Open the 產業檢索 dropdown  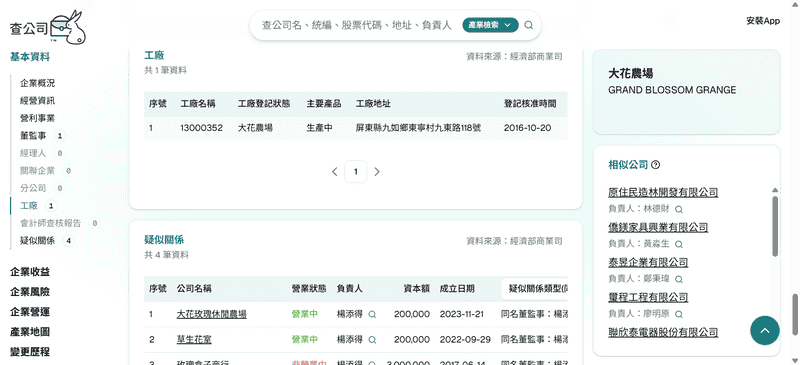[x=490, y=25]
